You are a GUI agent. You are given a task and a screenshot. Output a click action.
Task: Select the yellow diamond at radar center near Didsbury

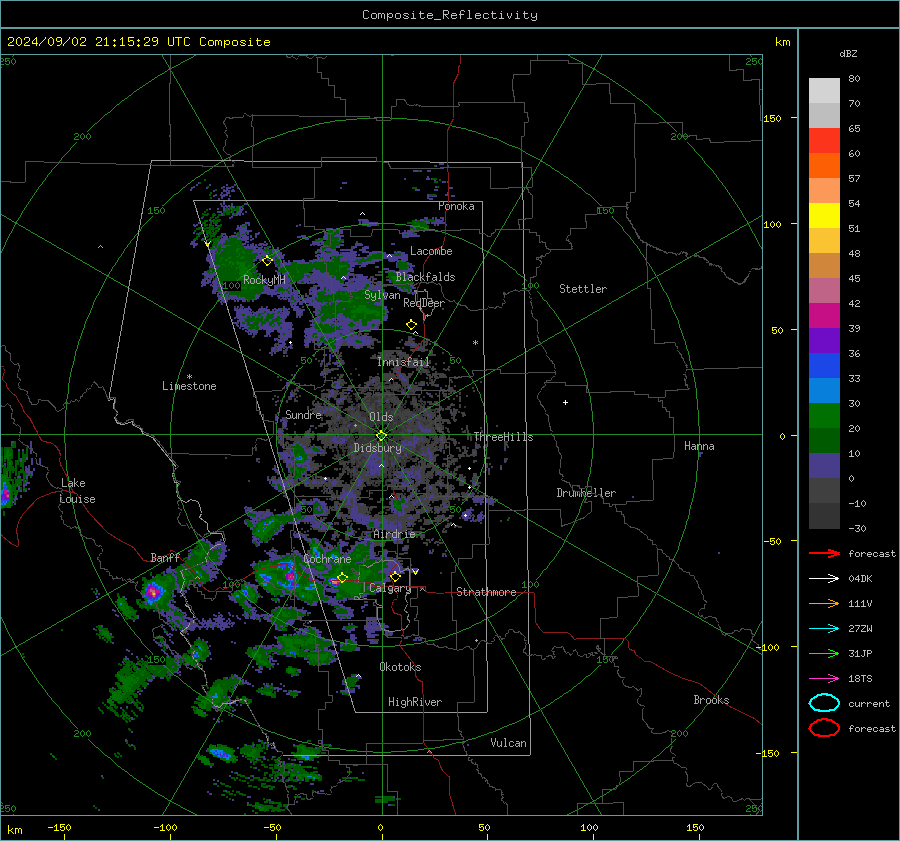click(x=381, y=436)
